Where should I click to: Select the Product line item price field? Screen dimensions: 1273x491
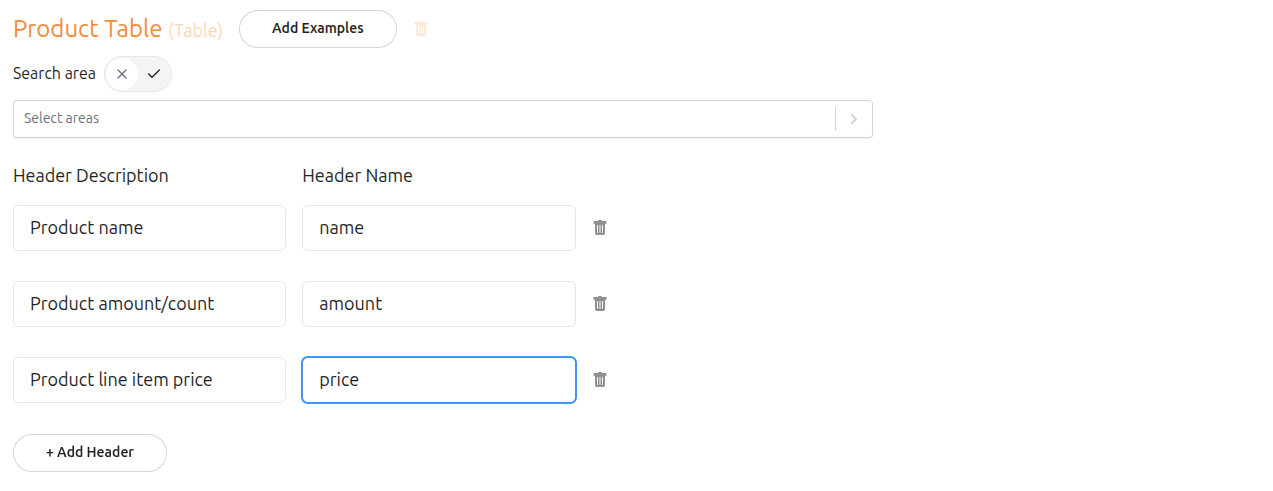point(149,380)
